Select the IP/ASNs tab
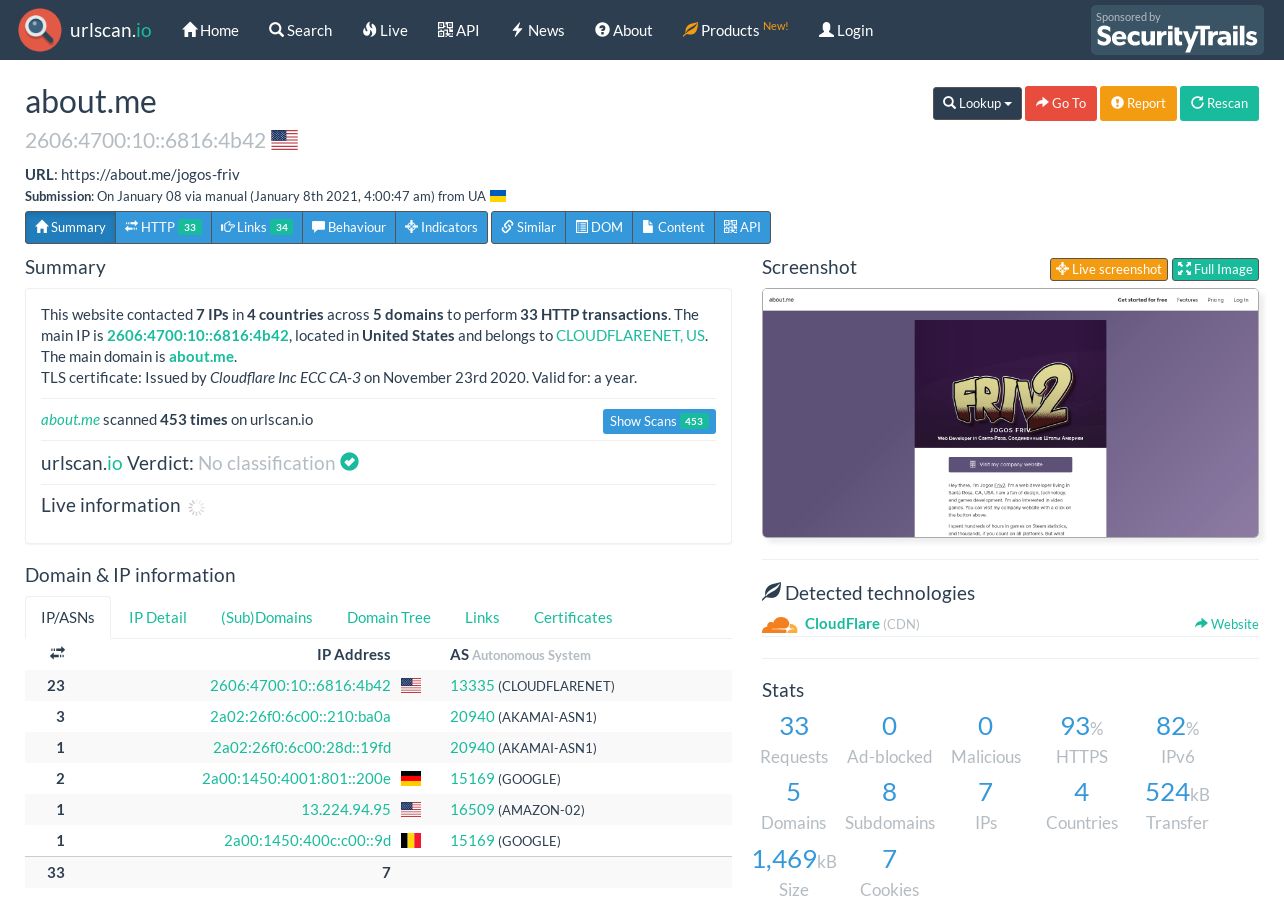The width and height of the screenshot is (1284, 910). pos(68,617)
